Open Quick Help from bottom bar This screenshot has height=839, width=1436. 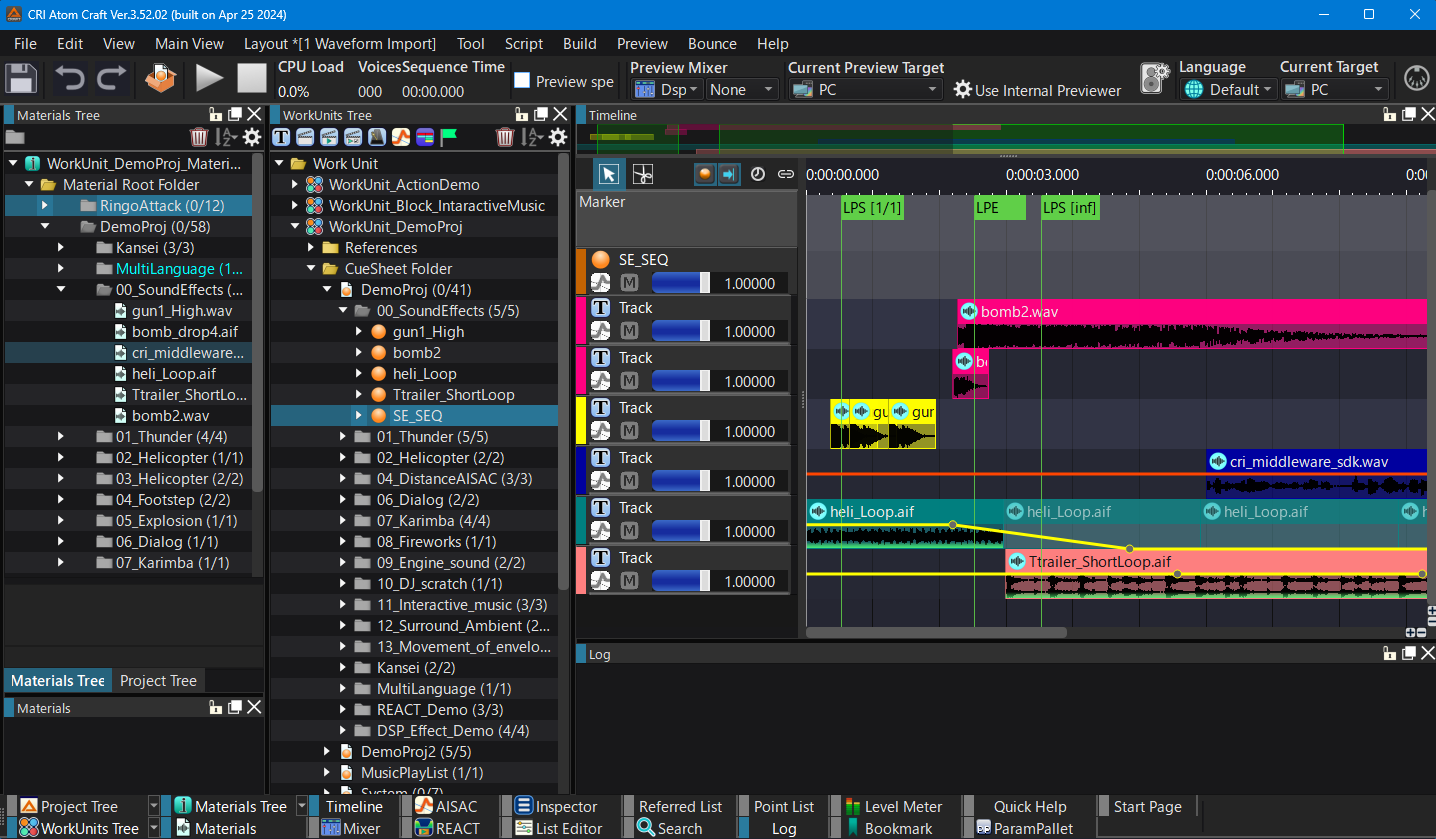point(1030,806)
